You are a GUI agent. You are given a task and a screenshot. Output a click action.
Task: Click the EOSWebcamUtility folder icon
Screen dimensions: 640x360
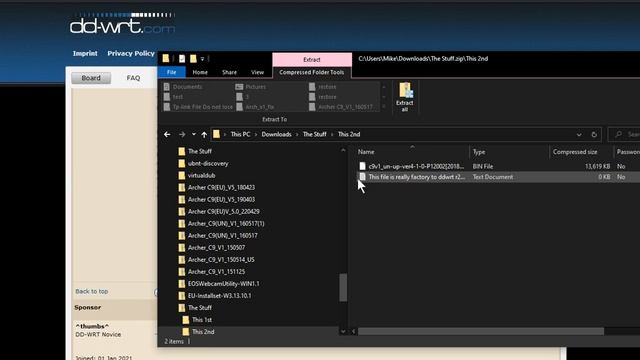[182, 284]
